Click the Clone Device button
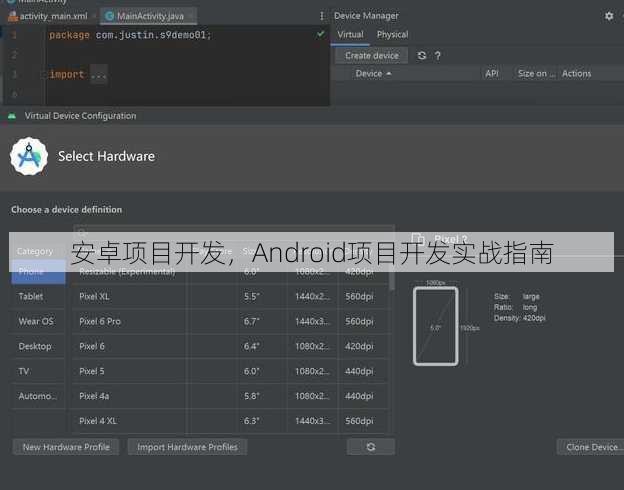This screenshot has width=624, height=490. (591, 447)
